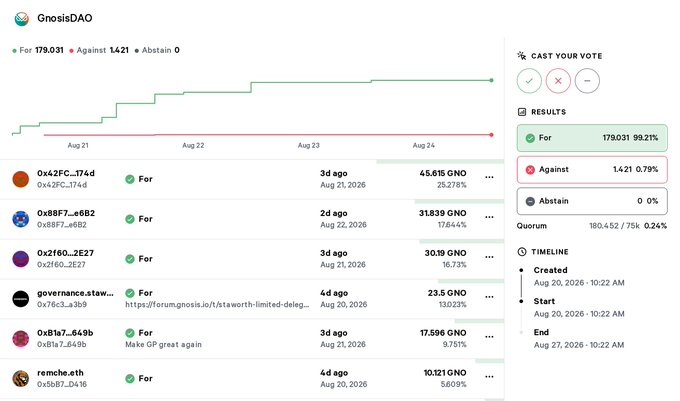Screen dimensions: 680x401
Task: Click the Created timeline marker dot
Action: pyautogui.click(x=521, y=270)
